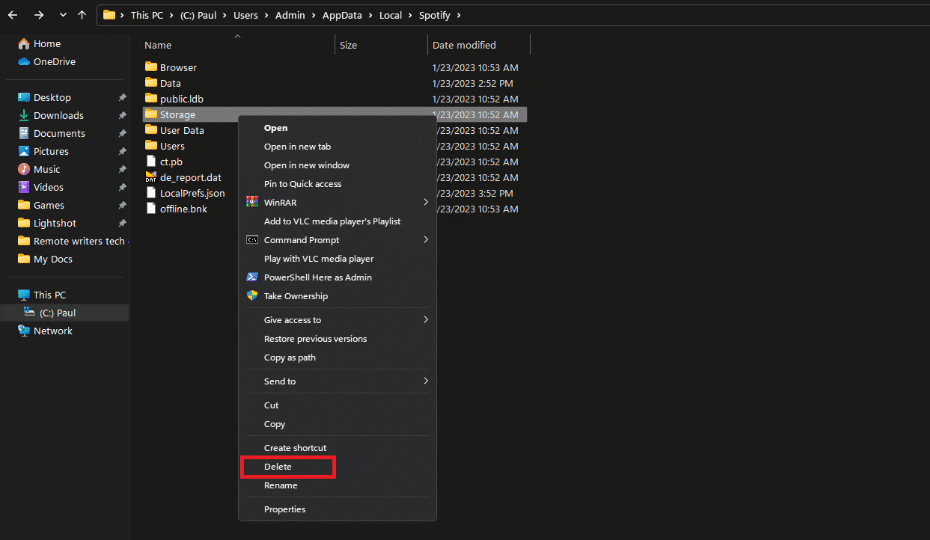The width and height of the screenshot is (930, 540).
Task: Select (C:) Paul drive in navigation pane
Action: pyautogui.click(x=64, y=313)
